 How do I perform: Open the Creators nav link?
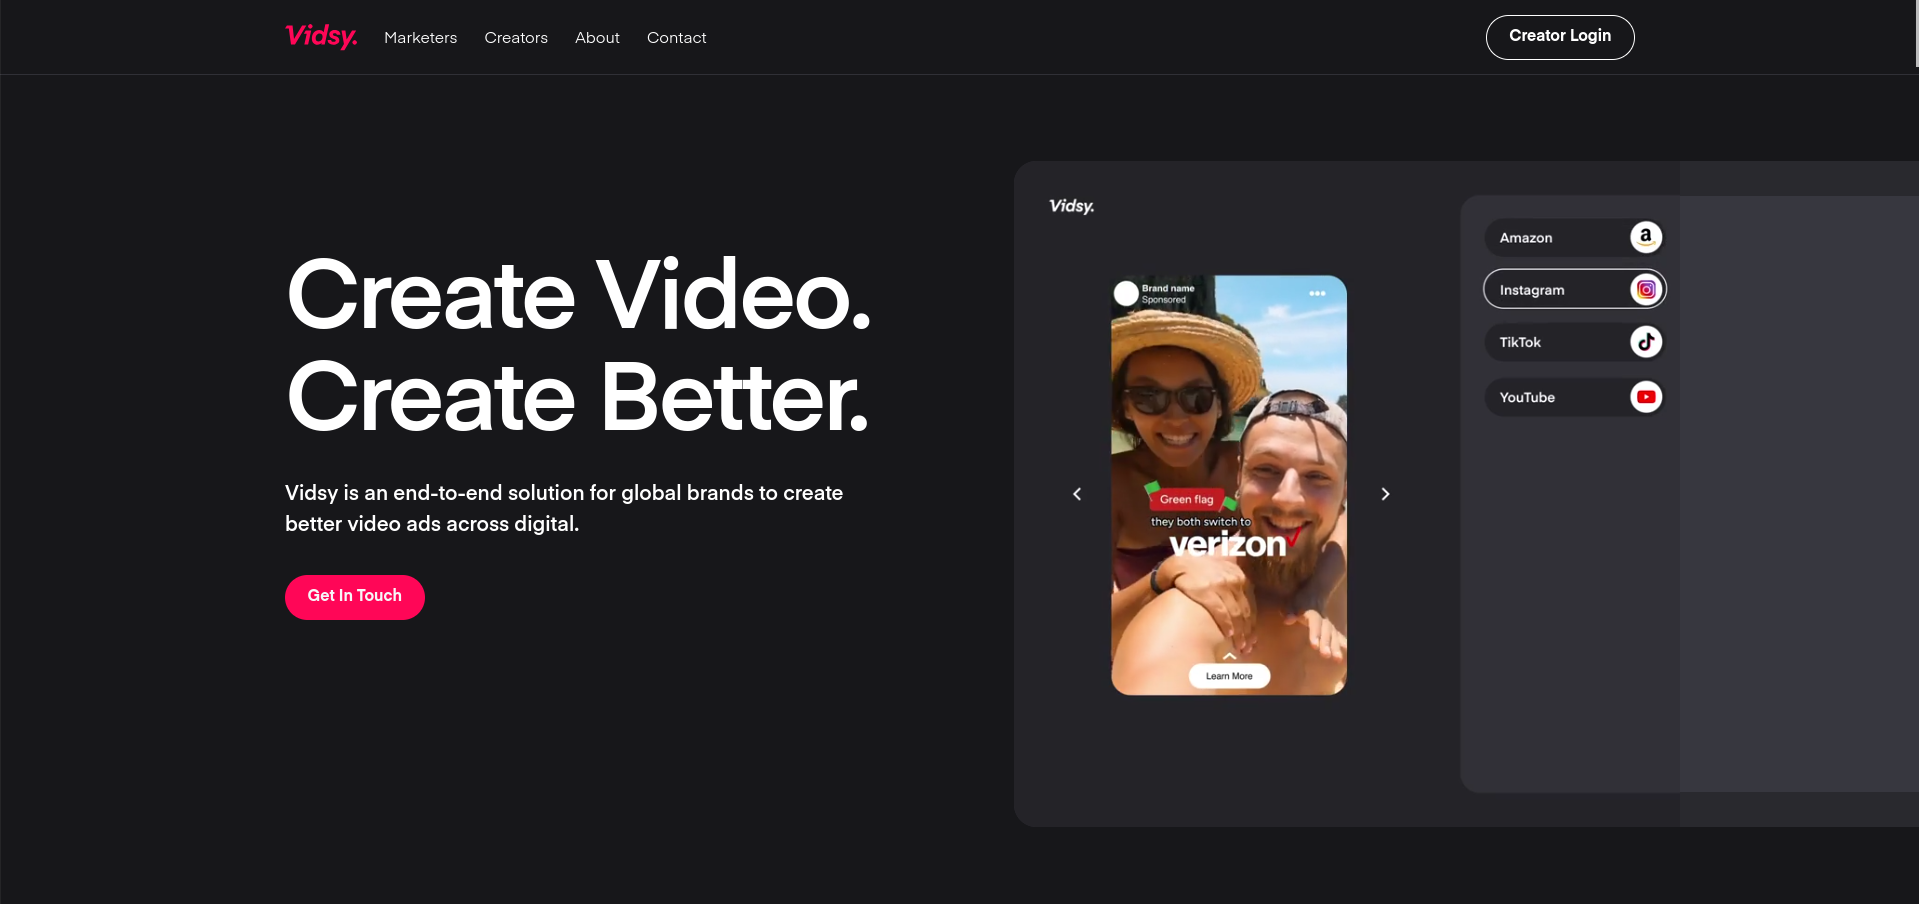click(x=516, y=38)
